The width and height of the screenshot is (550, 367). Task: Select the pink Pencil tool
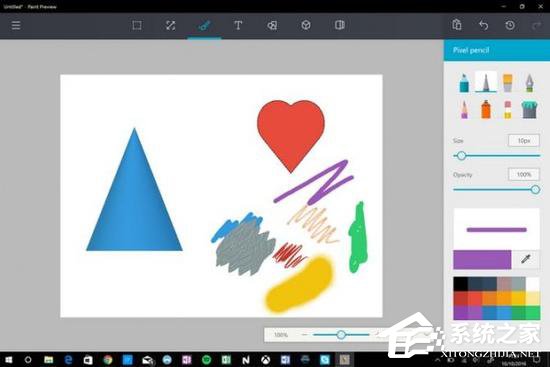(464, 109)
